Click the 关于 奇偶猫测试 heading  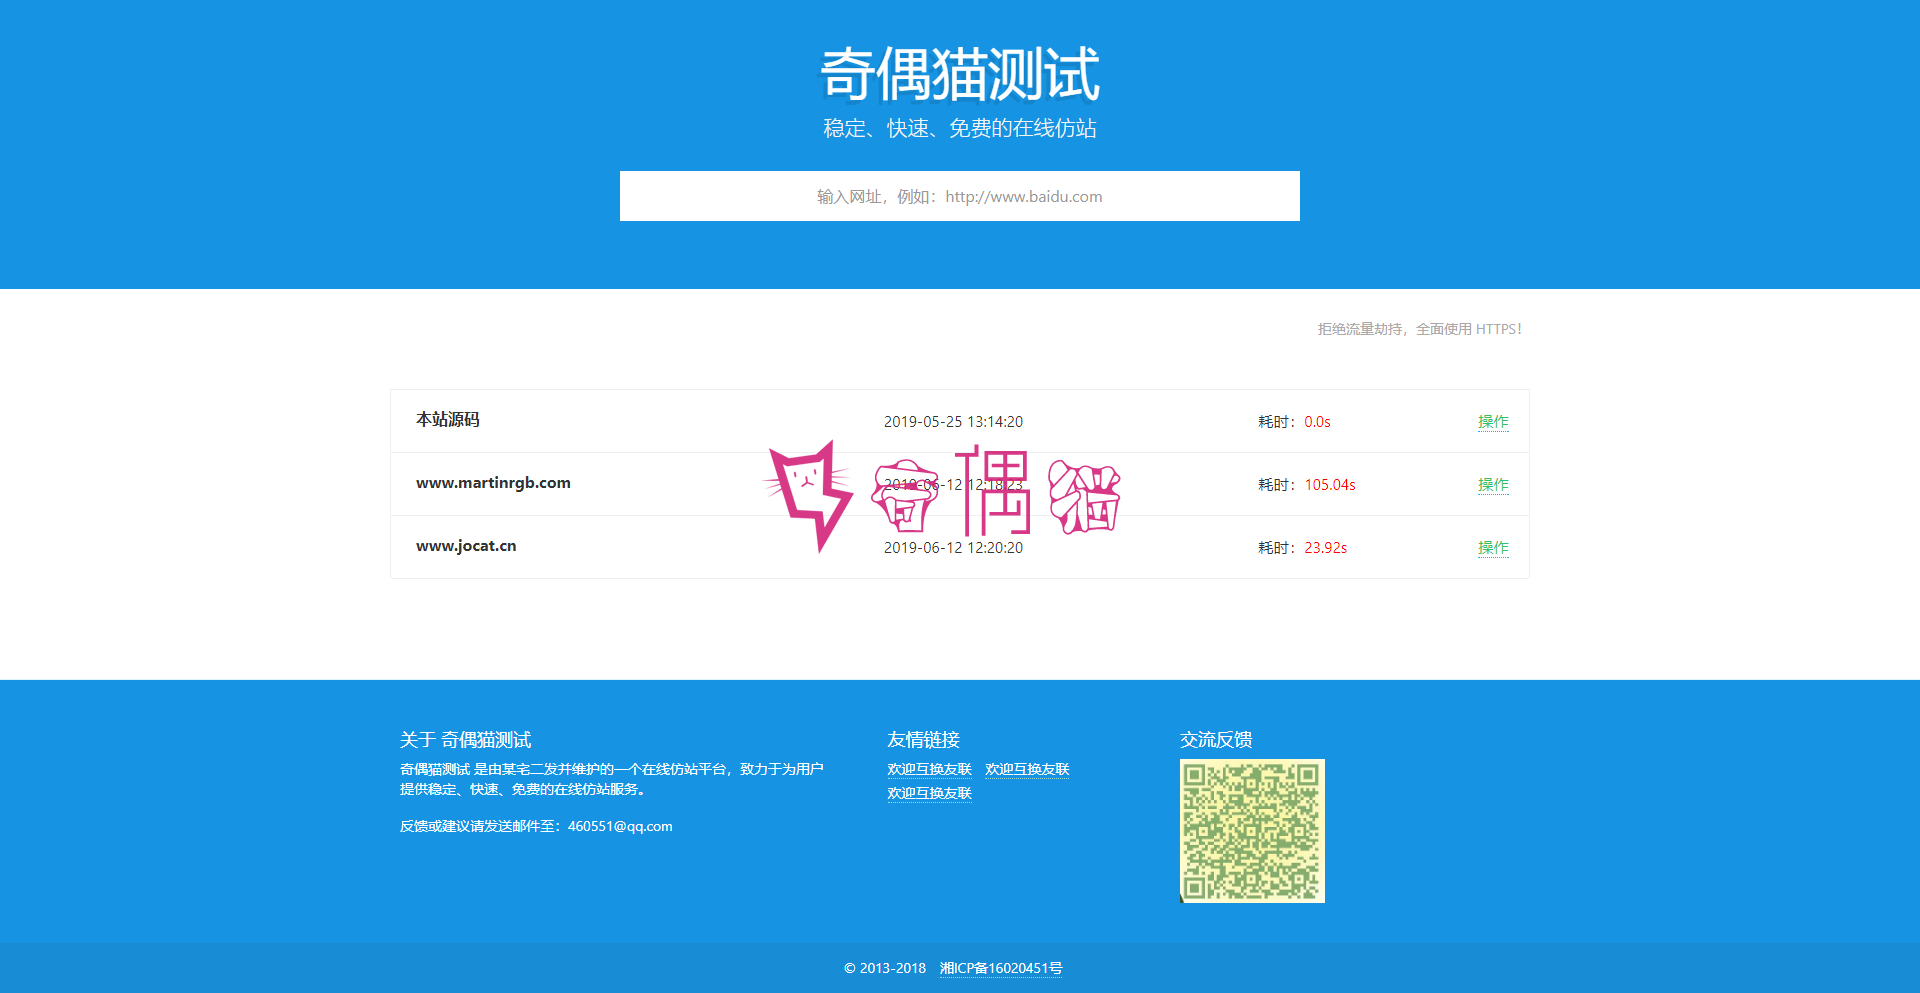(x=465, y=740)
